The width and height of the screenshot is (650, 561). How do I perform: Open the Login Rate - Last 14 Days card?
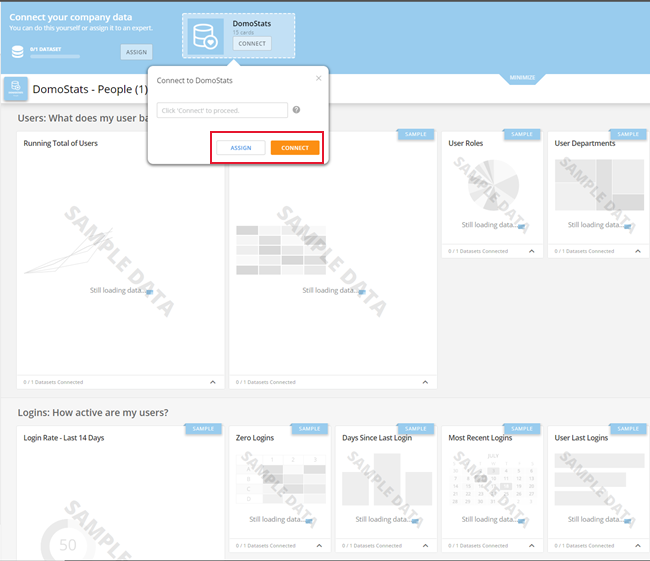point(120,493)
